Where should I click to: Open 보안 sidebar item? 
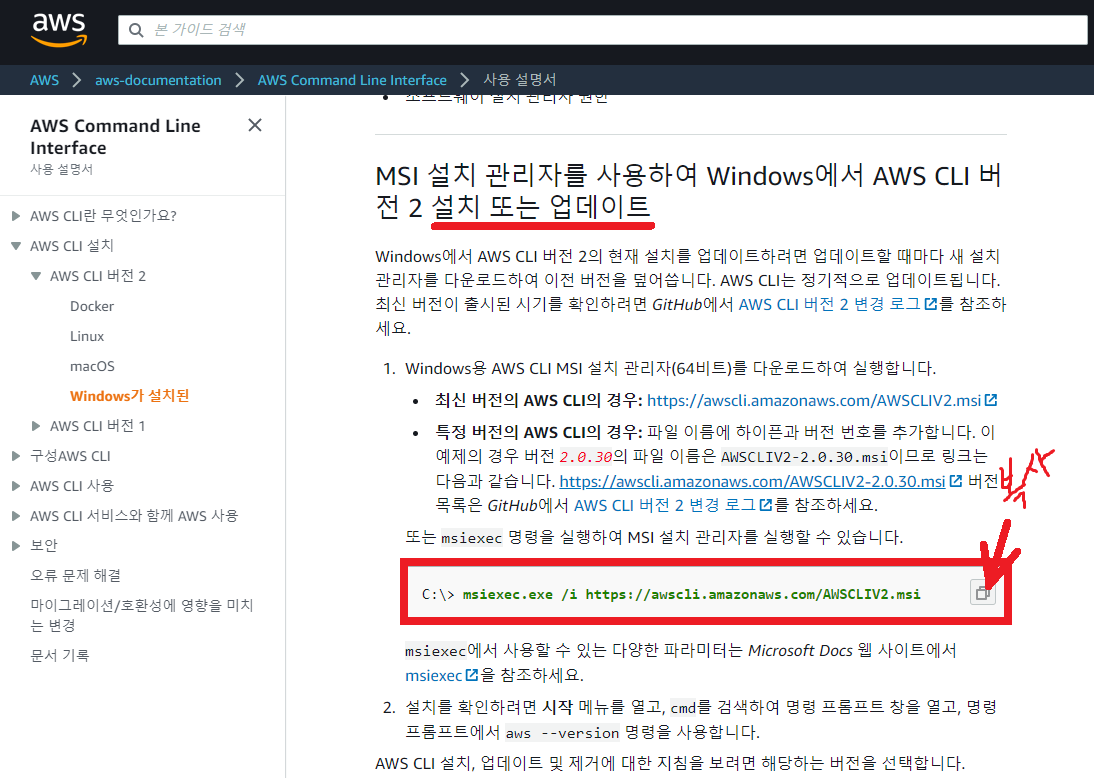43,546
